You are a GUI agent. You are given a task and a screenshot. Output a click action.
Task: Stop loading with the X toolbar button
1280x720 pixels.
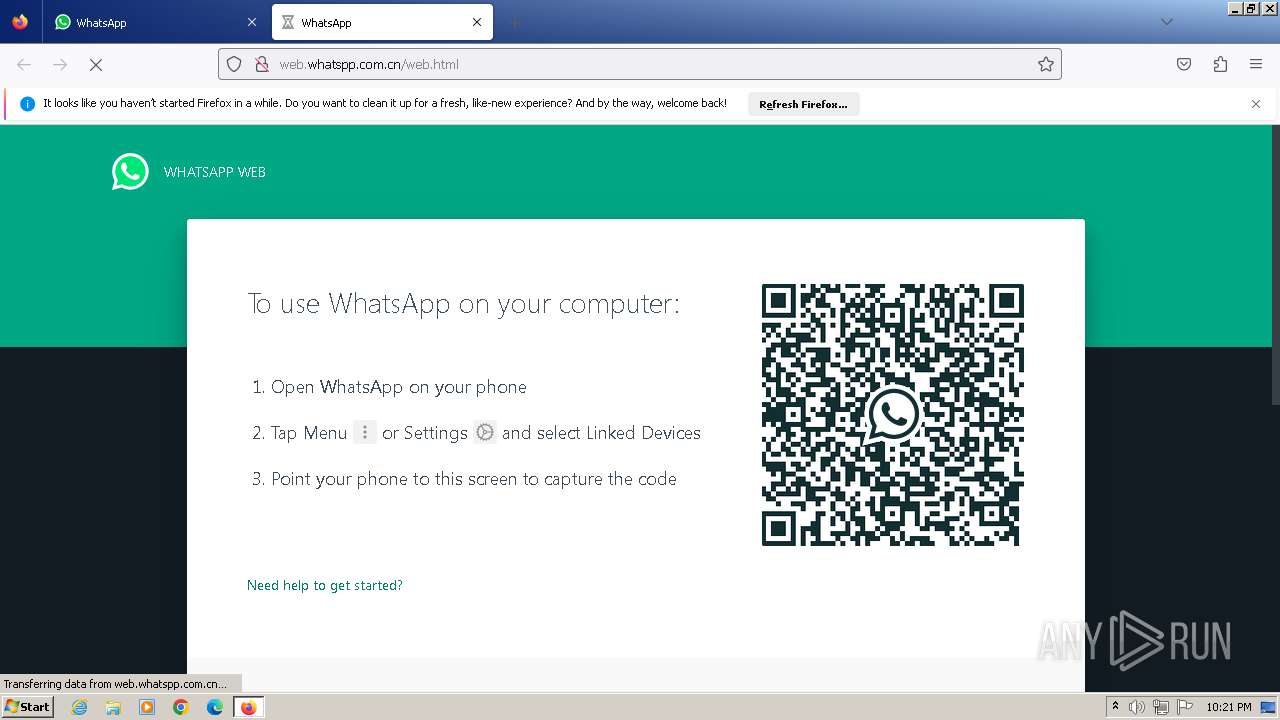pyautogui.click(x=96, y=64)
